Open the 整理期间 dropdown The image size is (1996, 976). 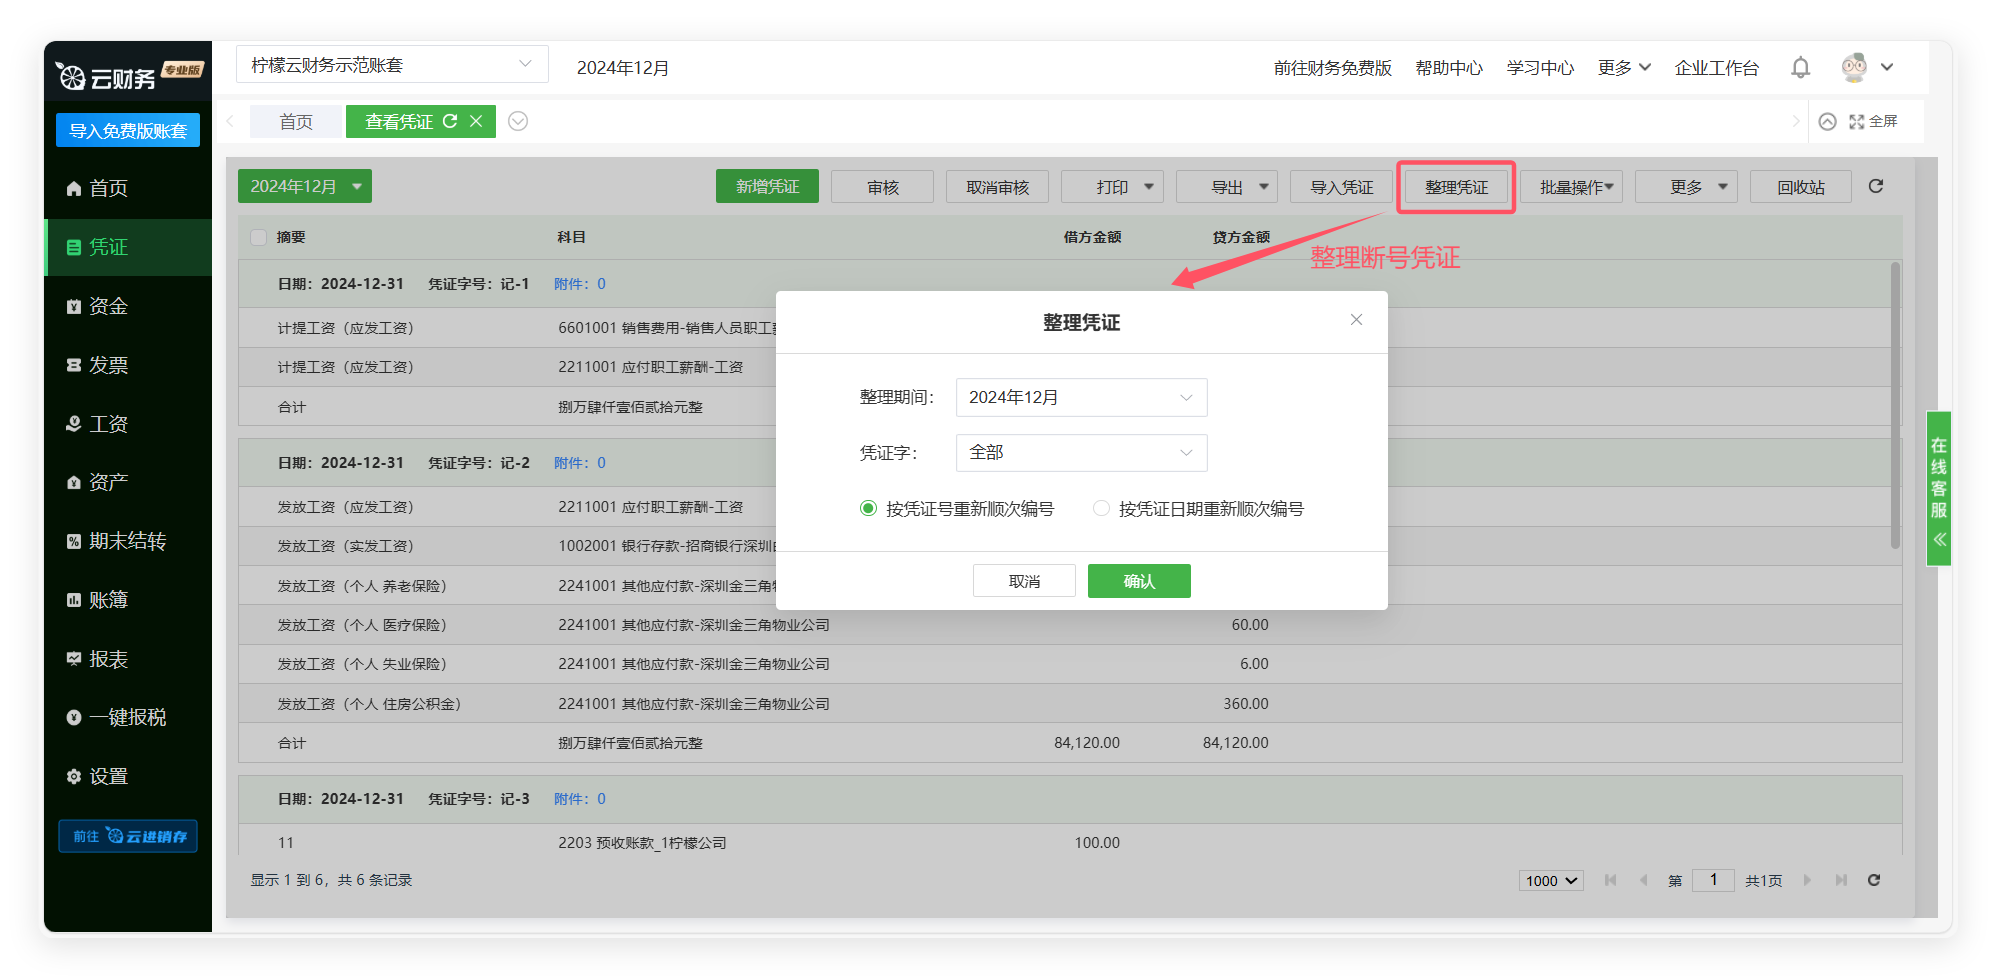coord(1081,397)
